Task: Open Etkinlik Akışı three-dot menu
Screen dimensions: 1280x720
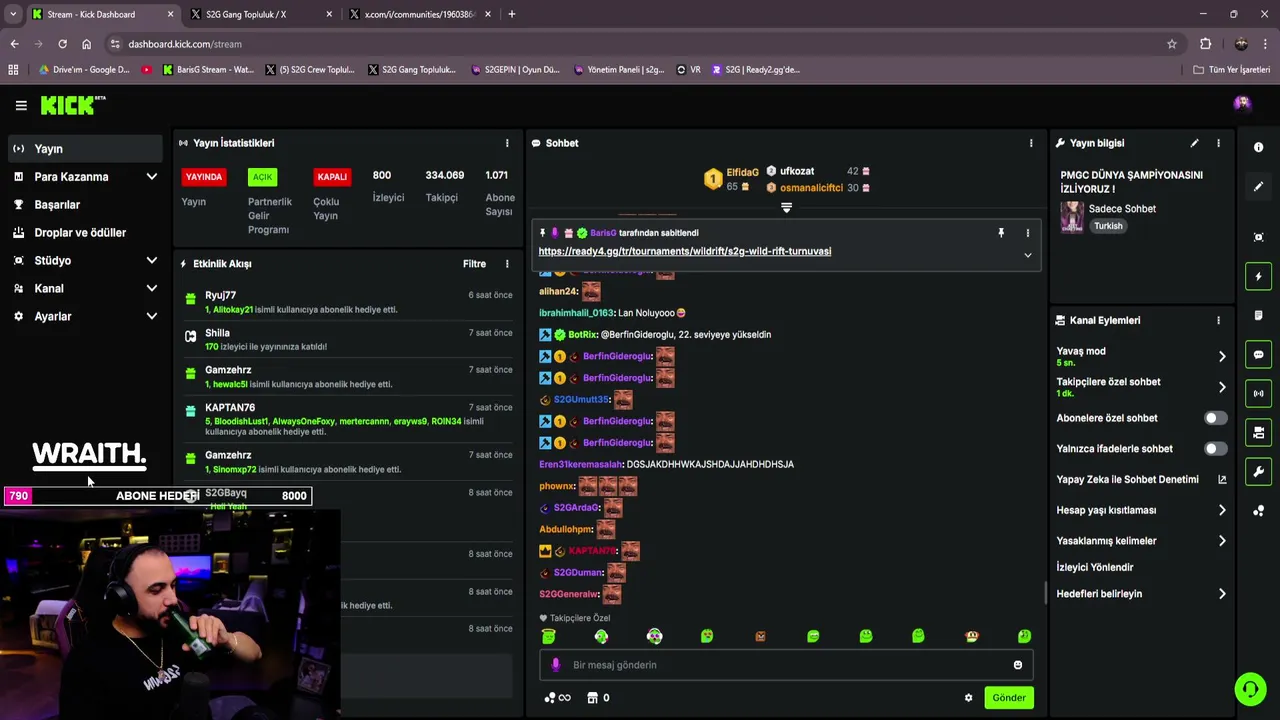Action: pyautogui.click(x=507, y=264)
